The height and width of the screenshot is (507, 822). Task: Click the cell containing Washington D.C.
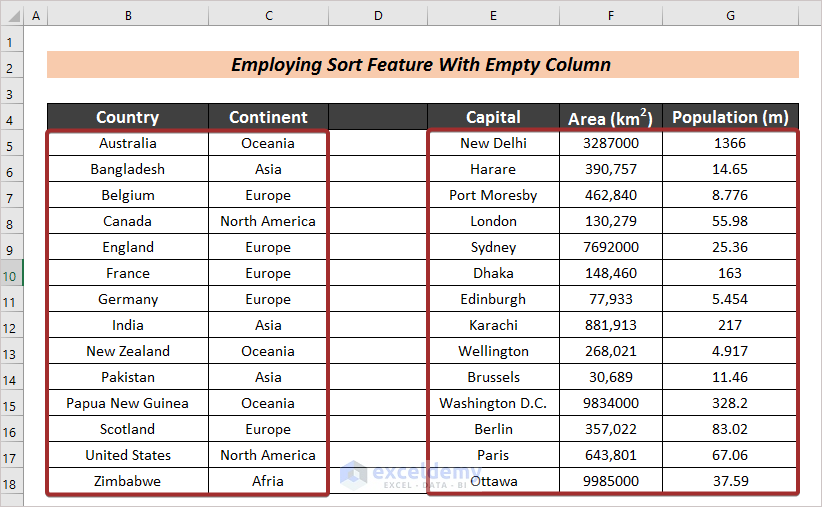click(x=493, y=403)
